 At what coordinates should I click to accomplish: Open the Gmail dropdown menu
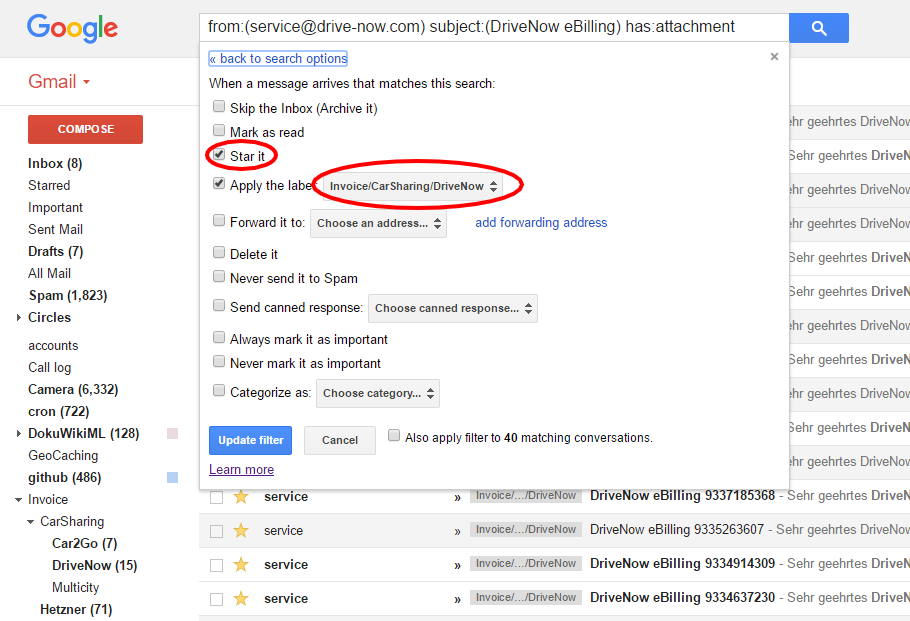(x=59, y=82)
